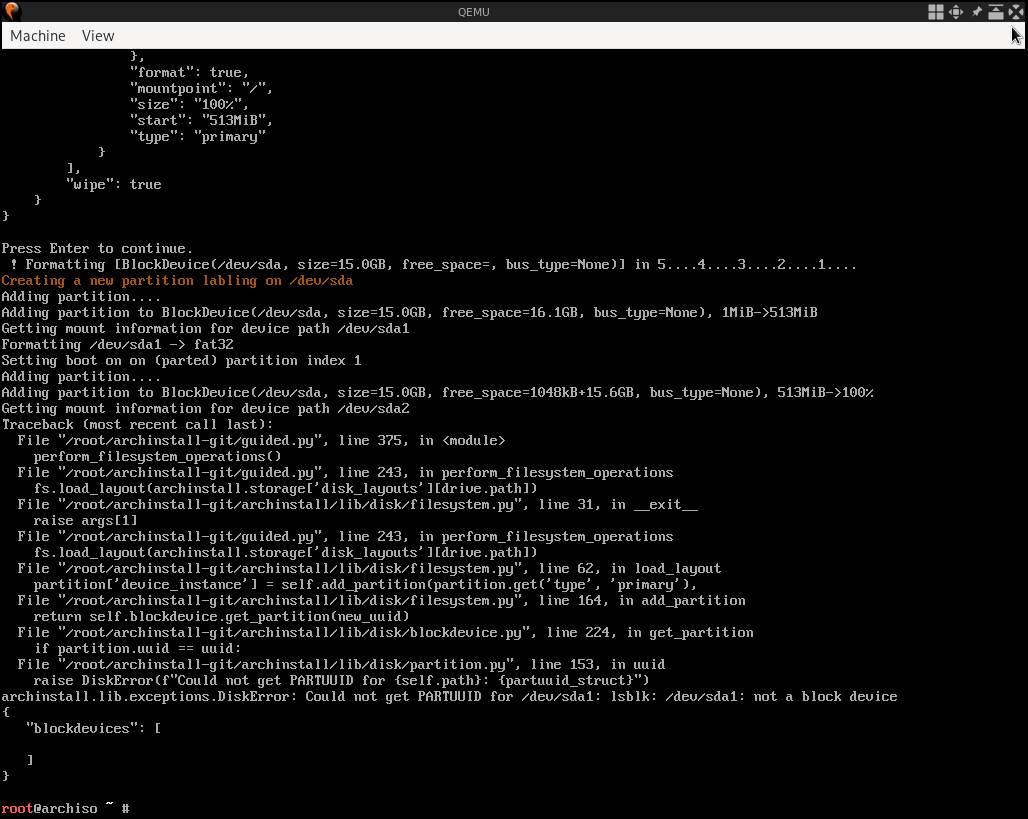This screenshot has width=1028, height=819.
Task: Click the QEMU guest application icon in the titlebar
Action: [10, 11]
